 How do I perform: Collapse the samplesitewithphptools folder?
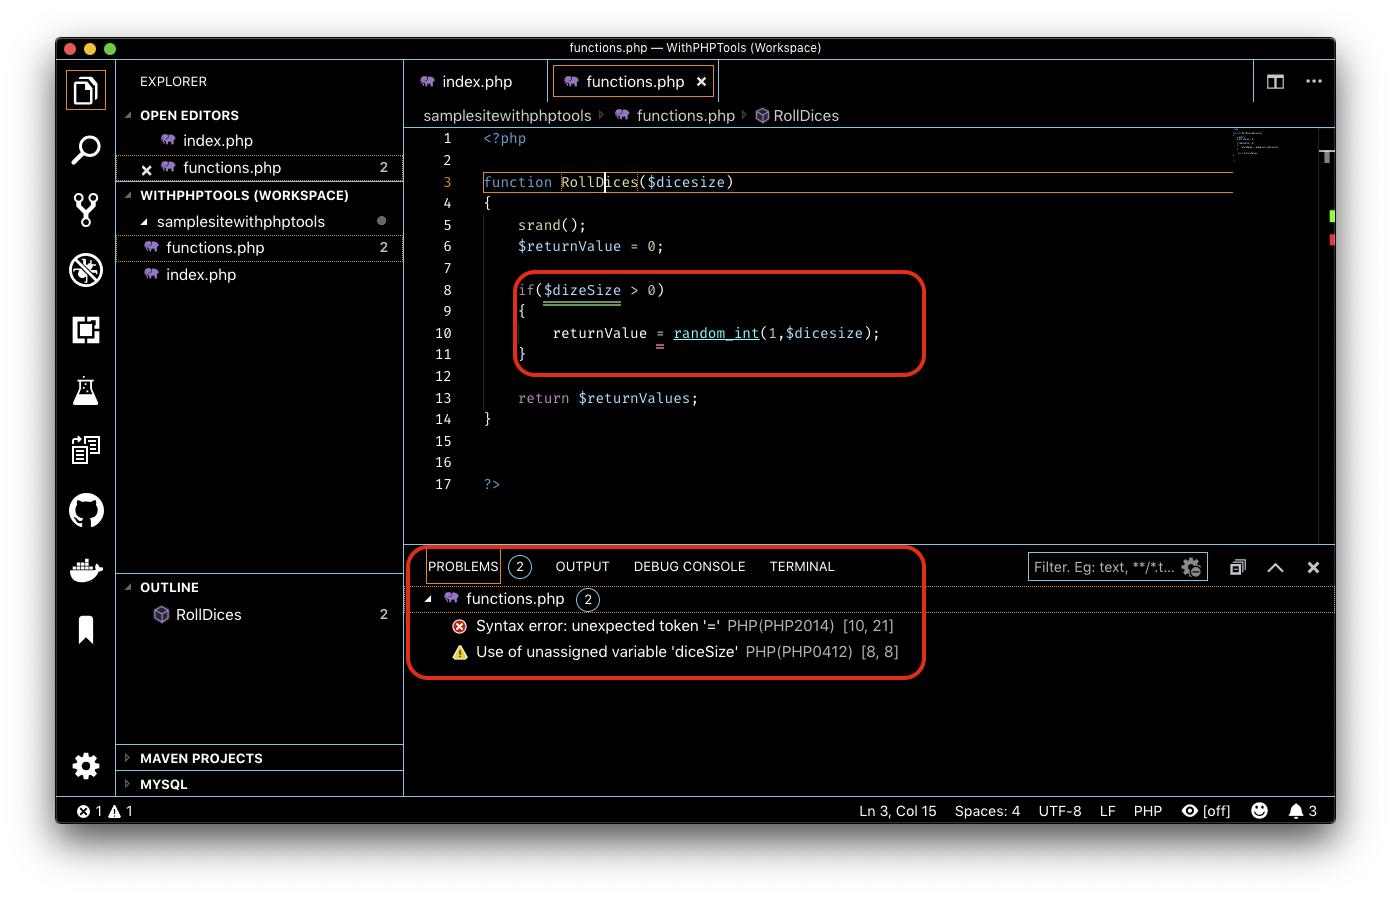click(x=144, y=222)
